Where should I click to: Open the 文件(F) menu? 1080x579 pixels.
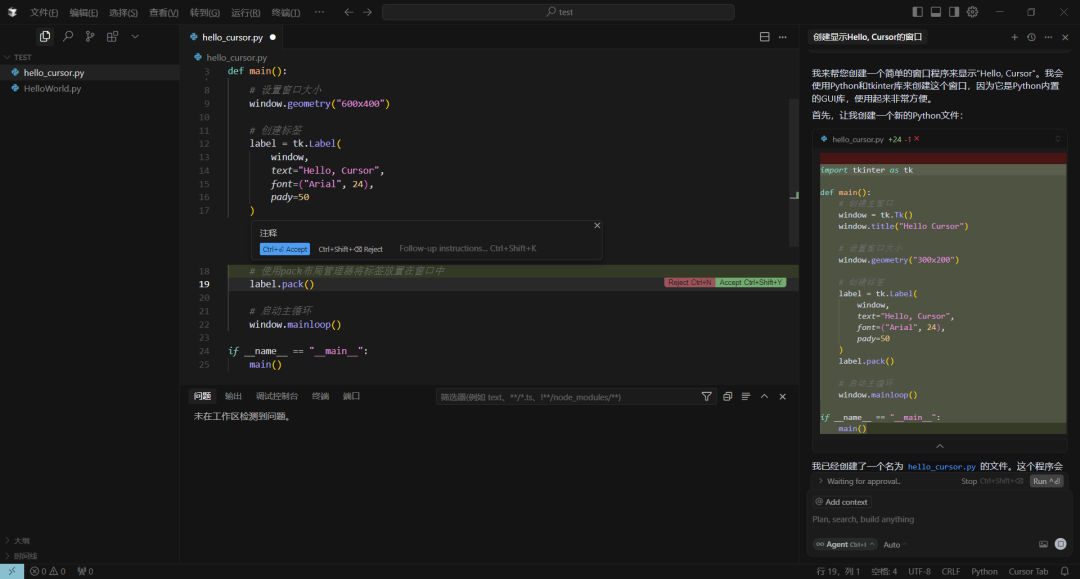43,12
